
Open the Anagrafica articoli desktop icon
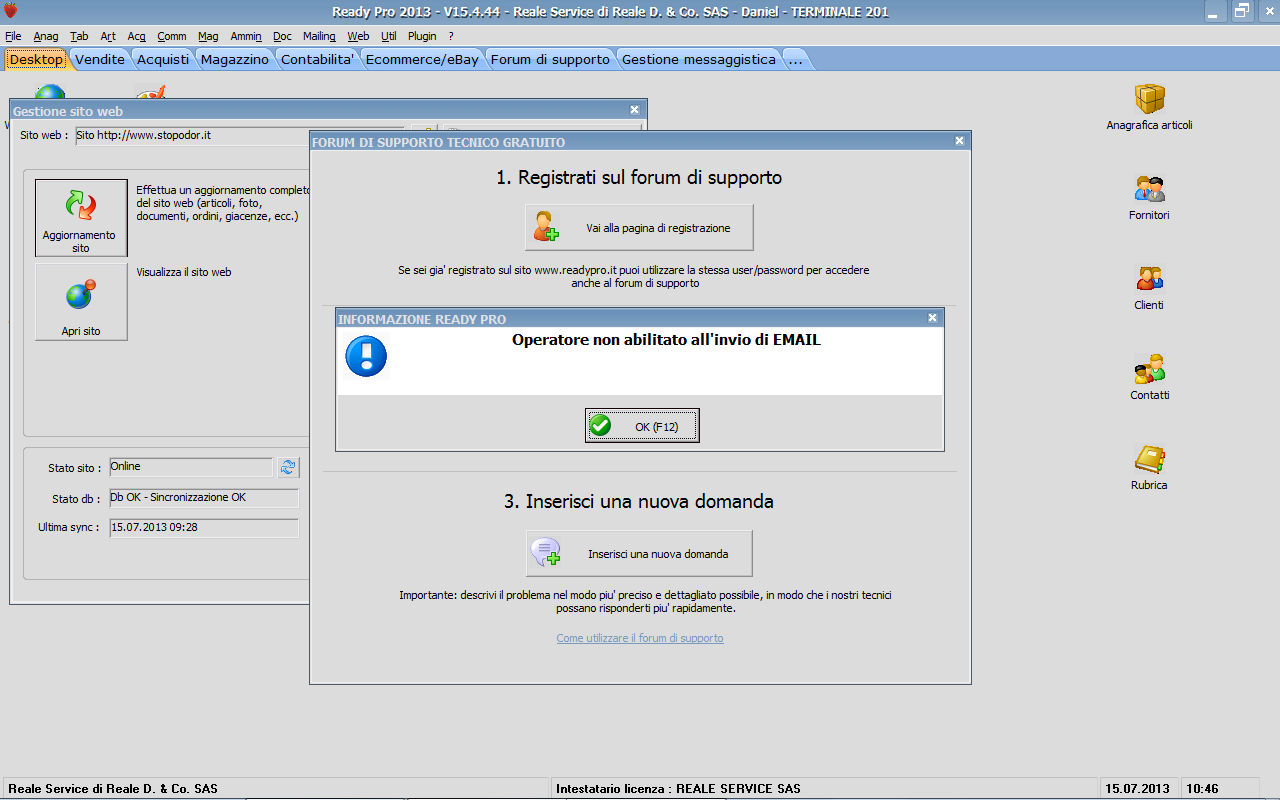coord(1149,107)
